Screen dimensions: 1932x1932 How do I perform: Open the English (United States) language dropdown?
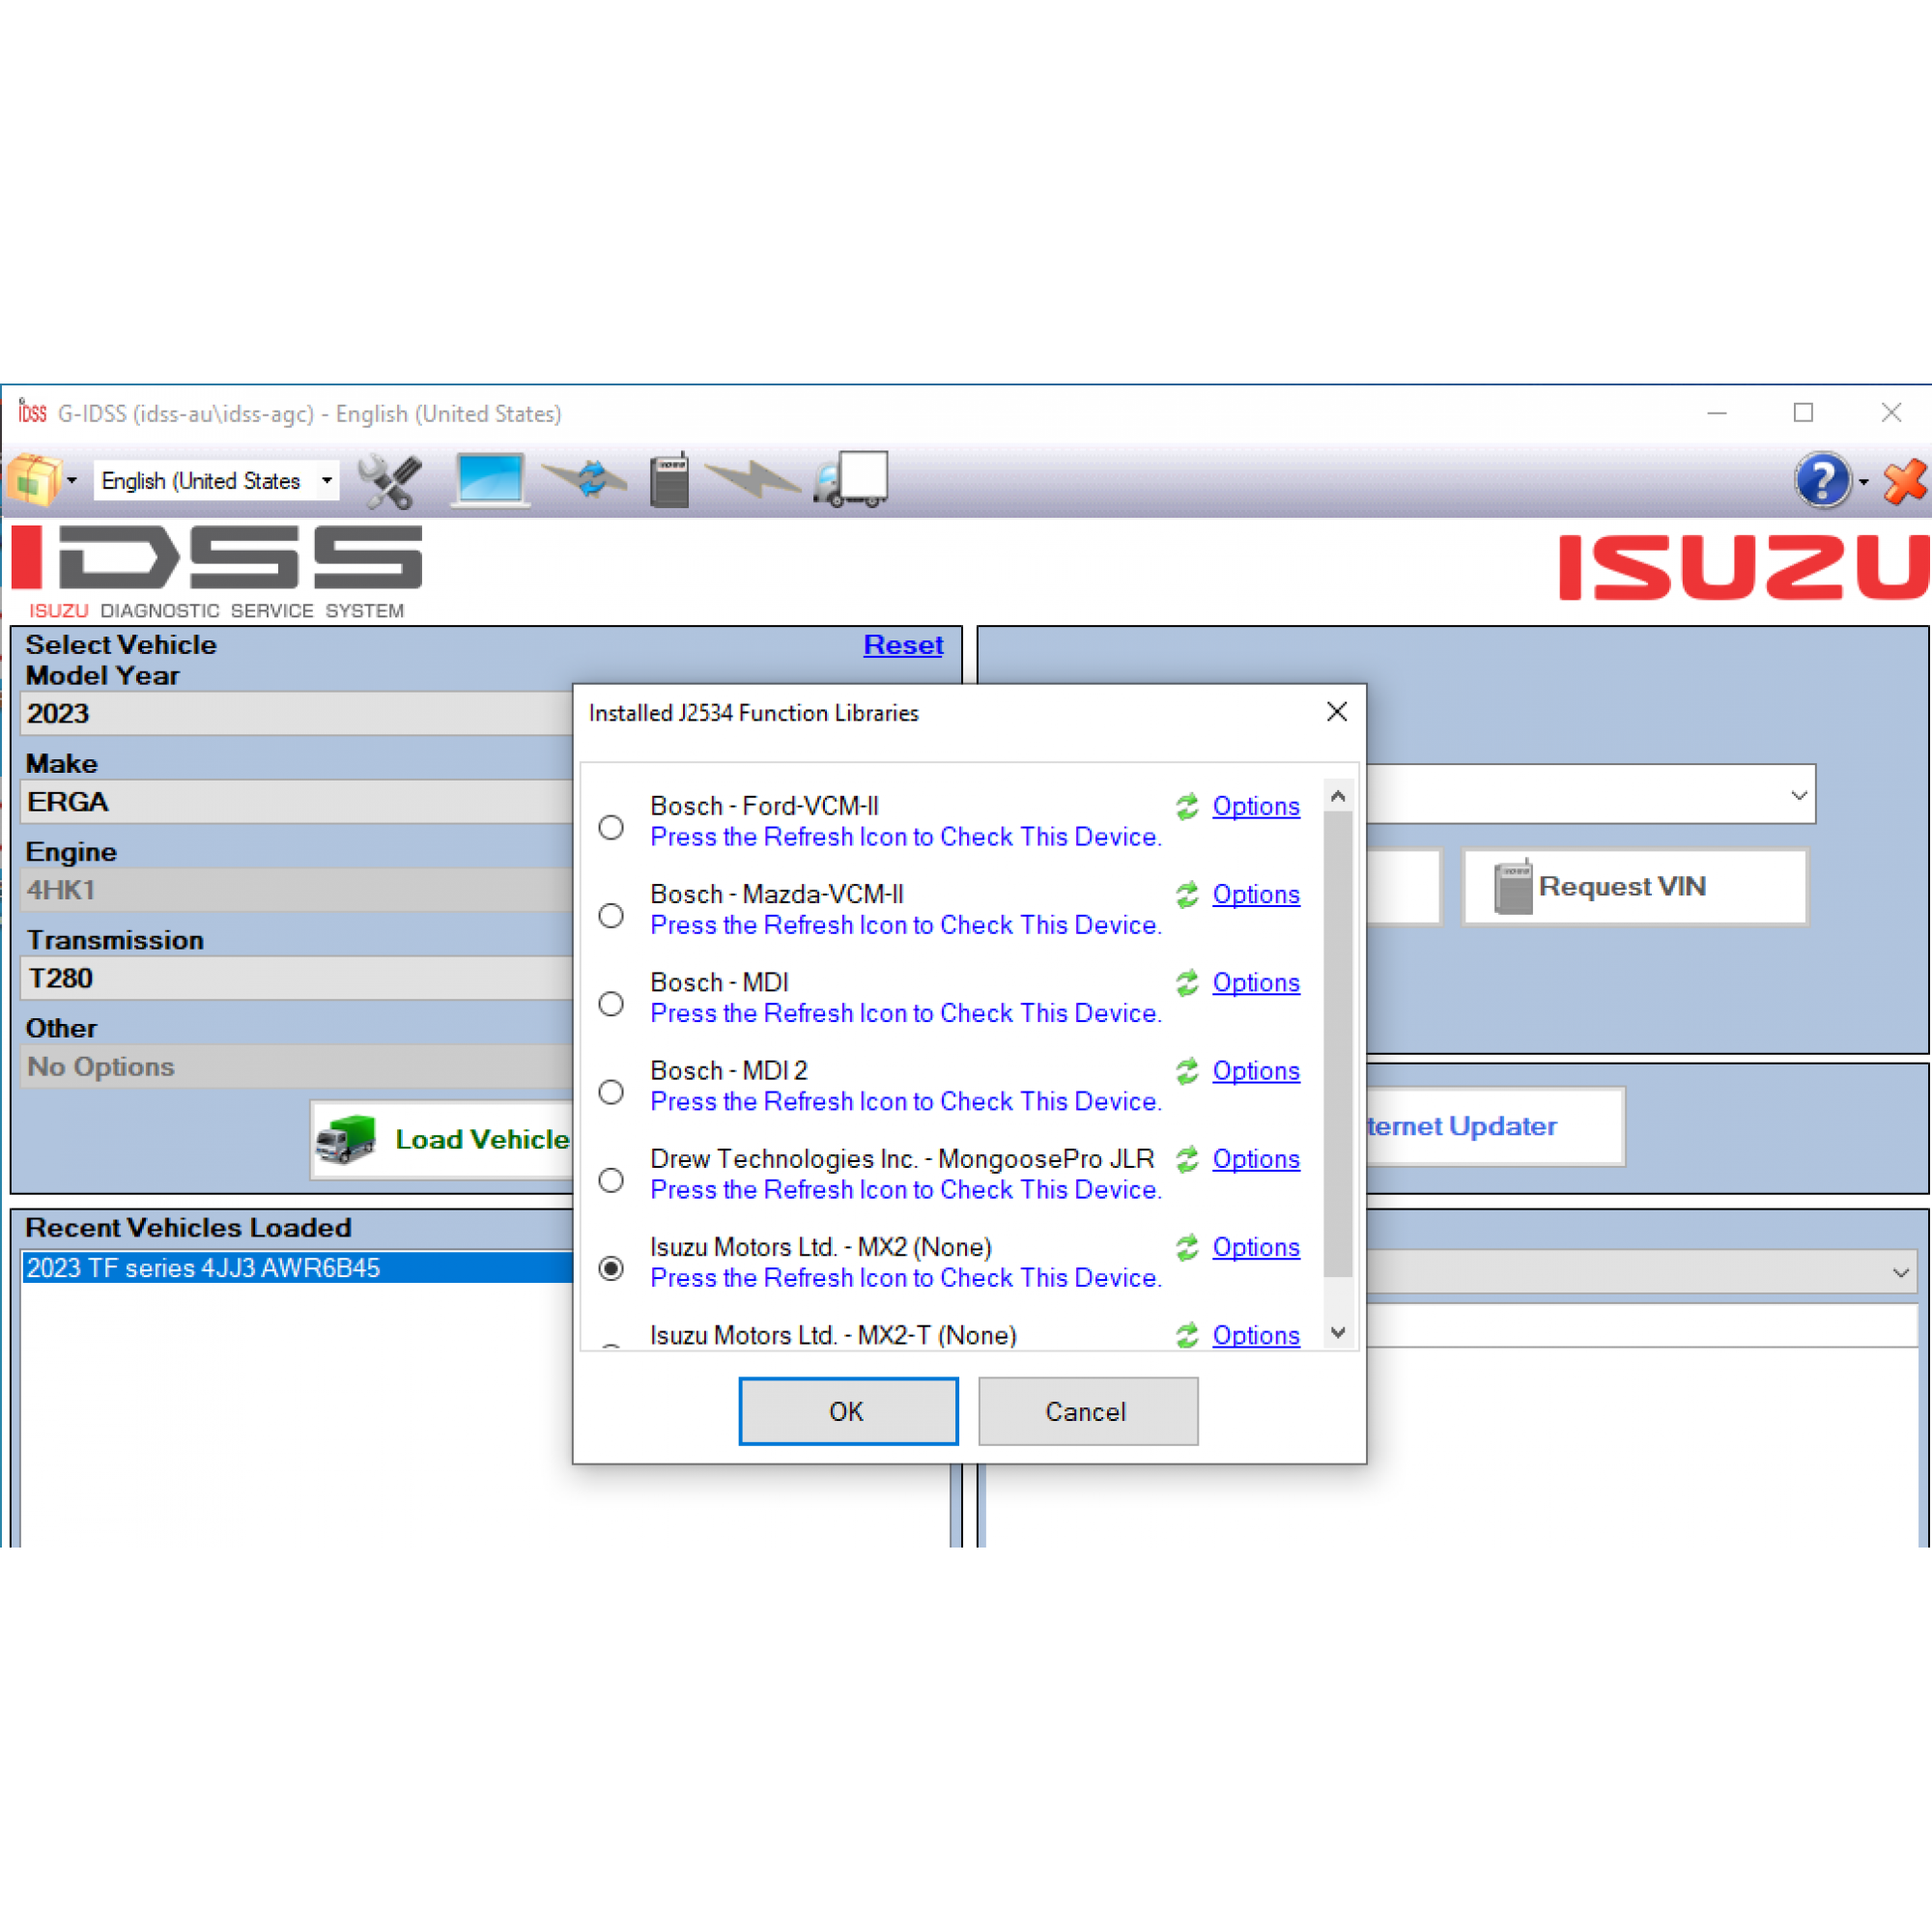click(x=217, y=481)
